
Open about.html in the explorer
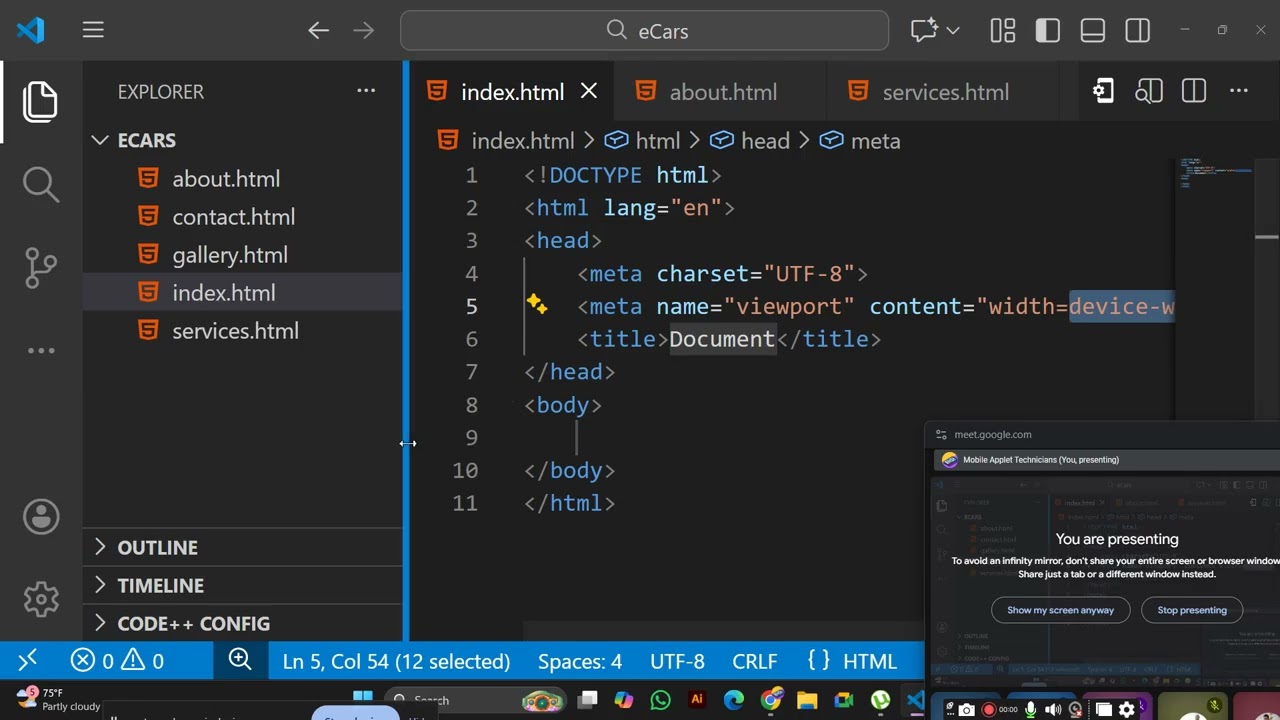(242, 179)
